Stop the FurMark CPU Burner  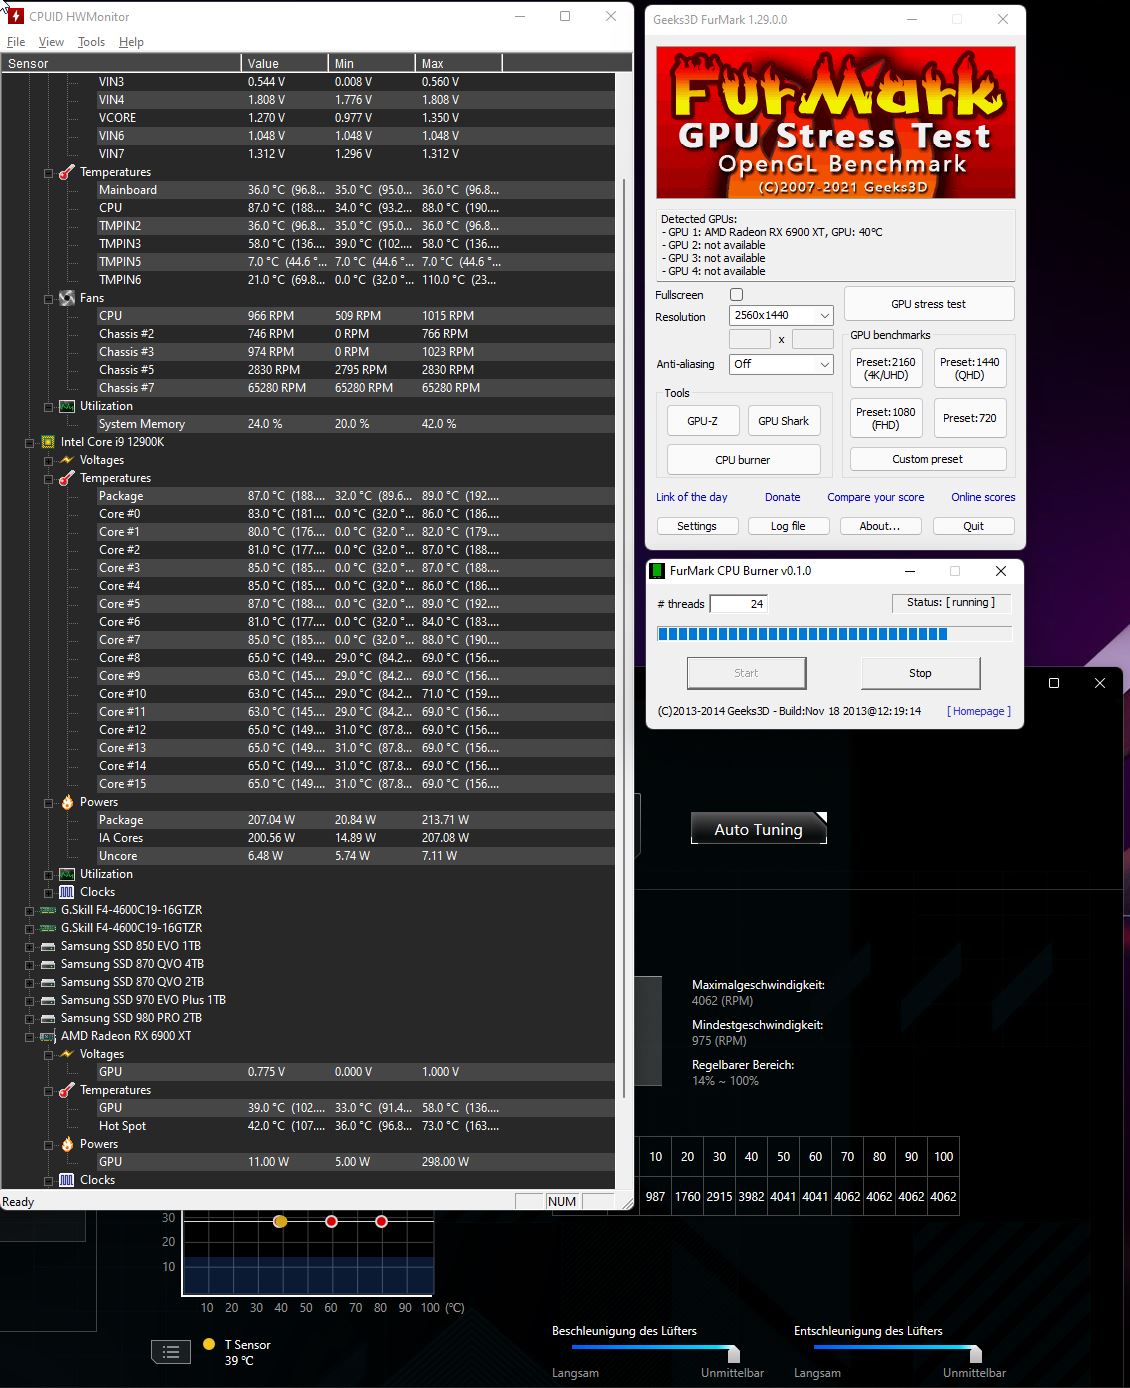pyautogui.click(x=920, y=673)
